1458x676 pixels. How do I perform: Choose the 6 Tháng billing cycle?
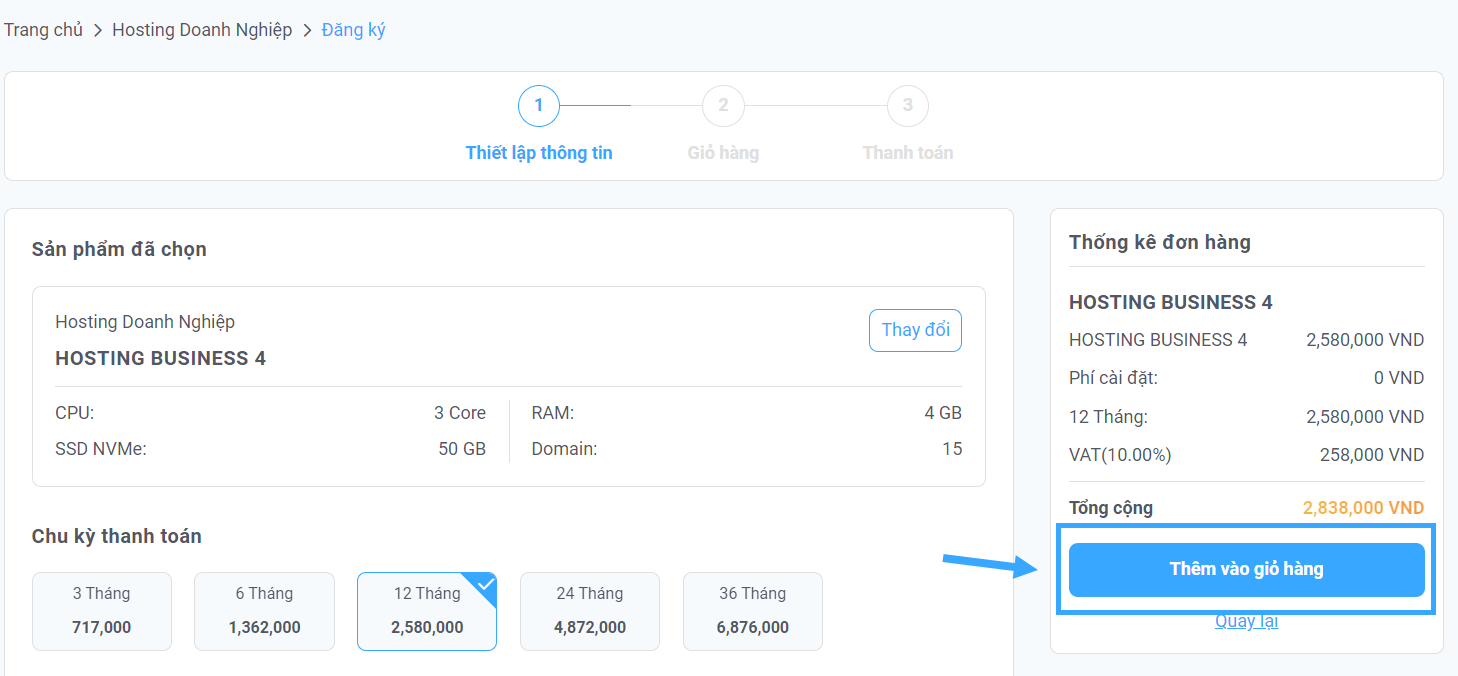click(264, 611)
